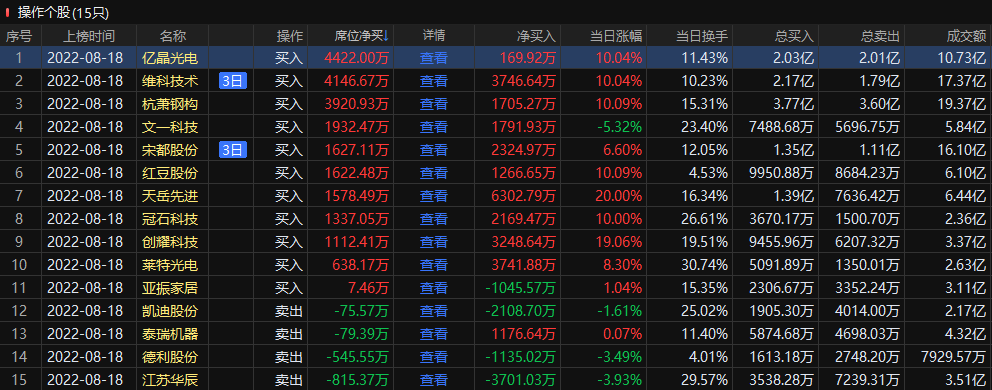Screen dimensions: 992x390
Task: Click the -815.37万 seat net sell value
Action: coord(357,380)
